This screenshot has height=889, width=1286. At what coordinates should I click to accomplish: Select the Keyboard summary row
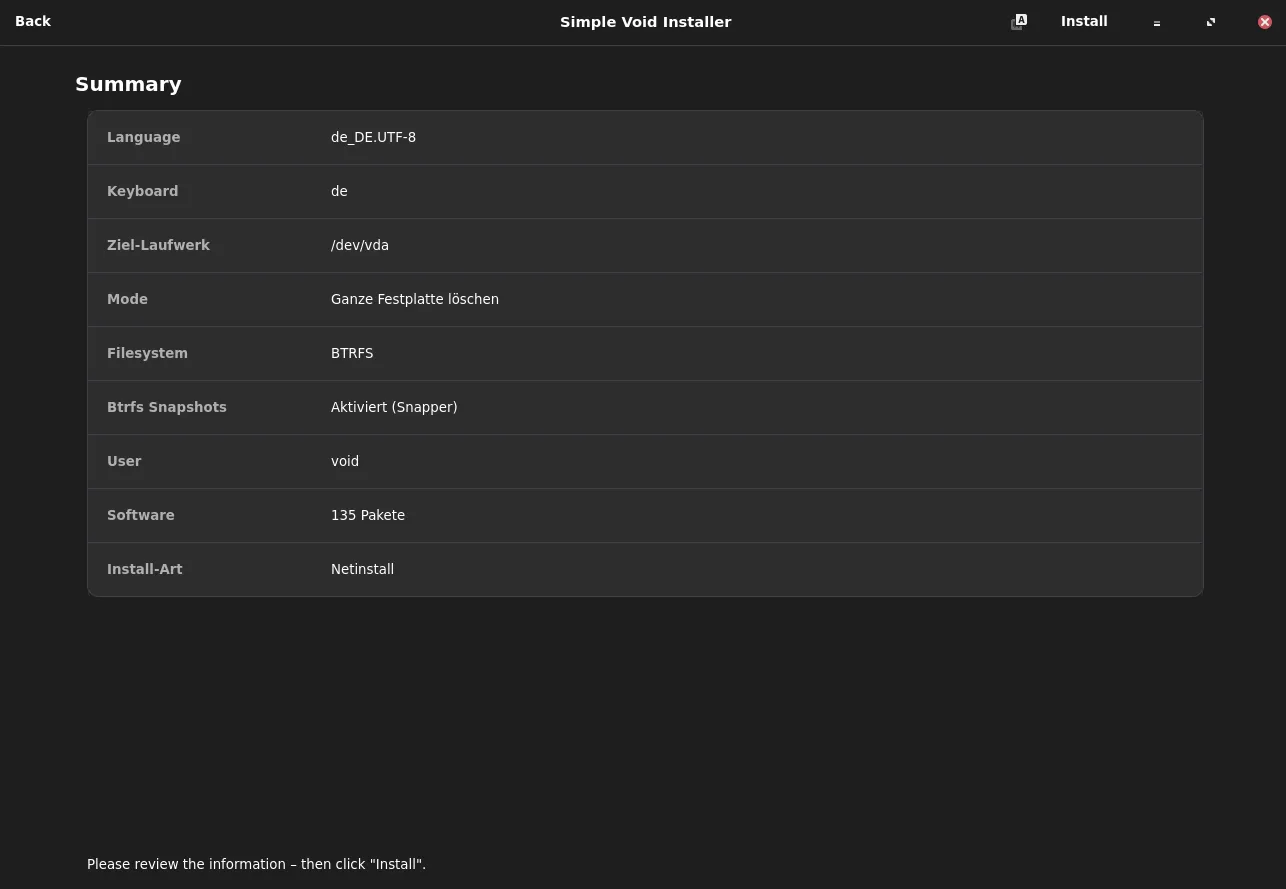click(x=645, y=191)
